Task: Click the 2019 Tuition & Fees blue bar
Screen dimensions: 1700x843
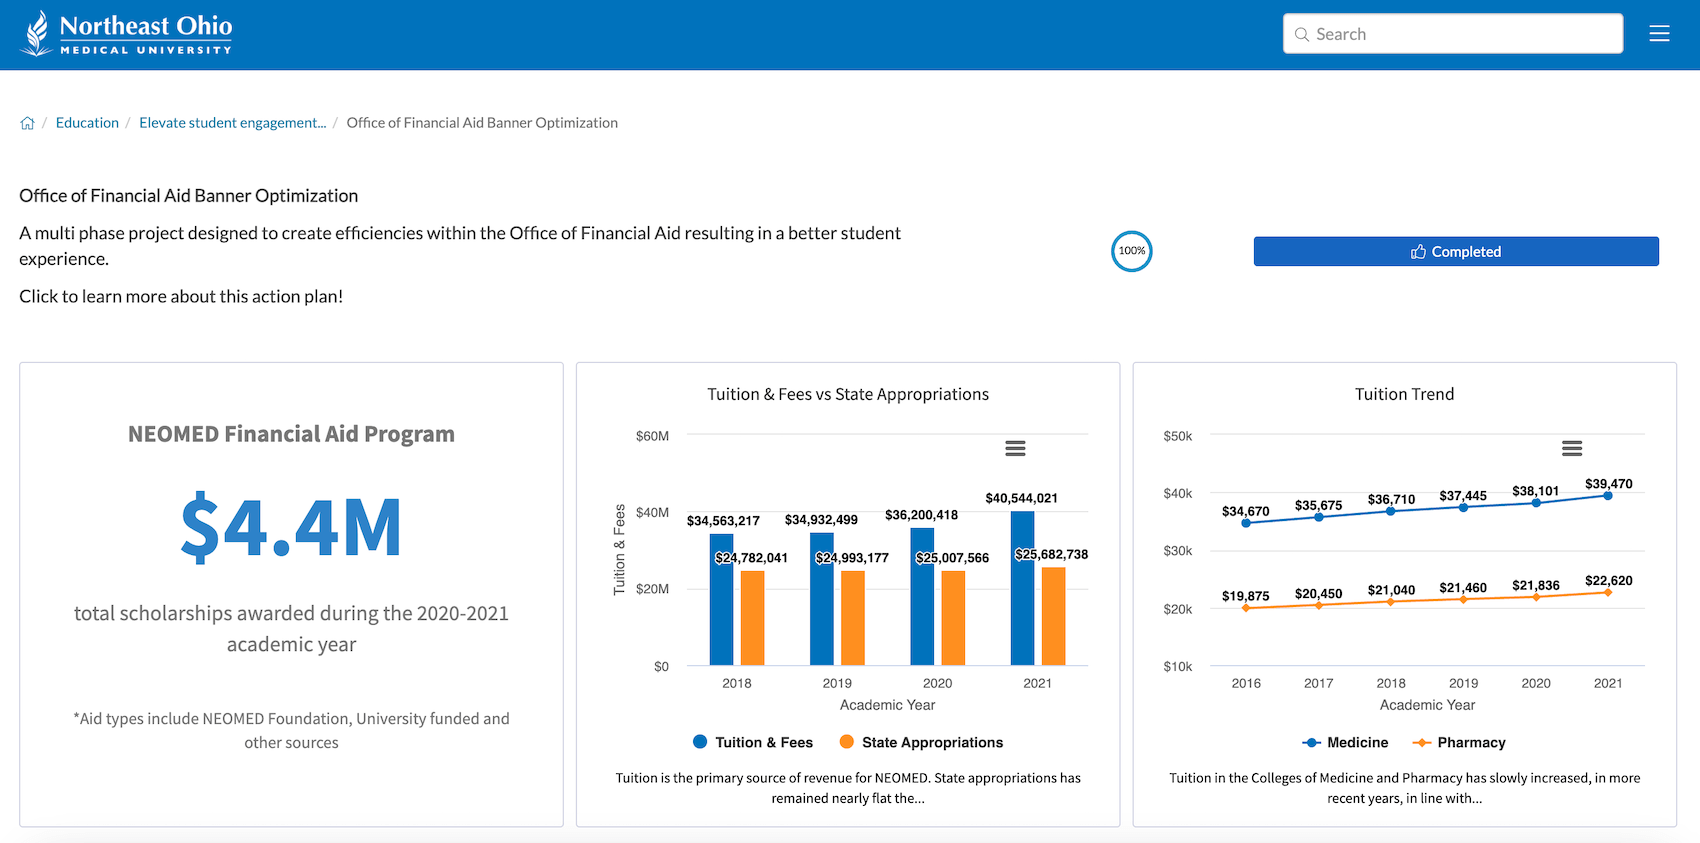Action: (x=822, y=599)
